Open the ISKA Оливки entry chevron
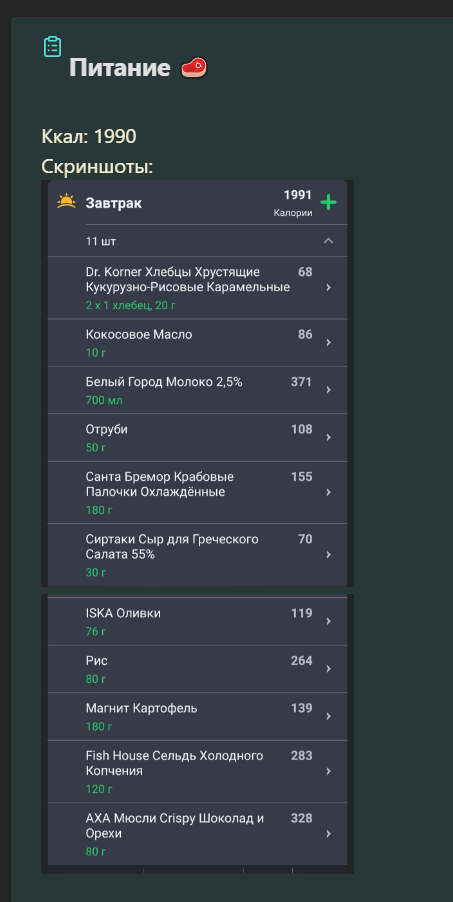 click(328, 621)
